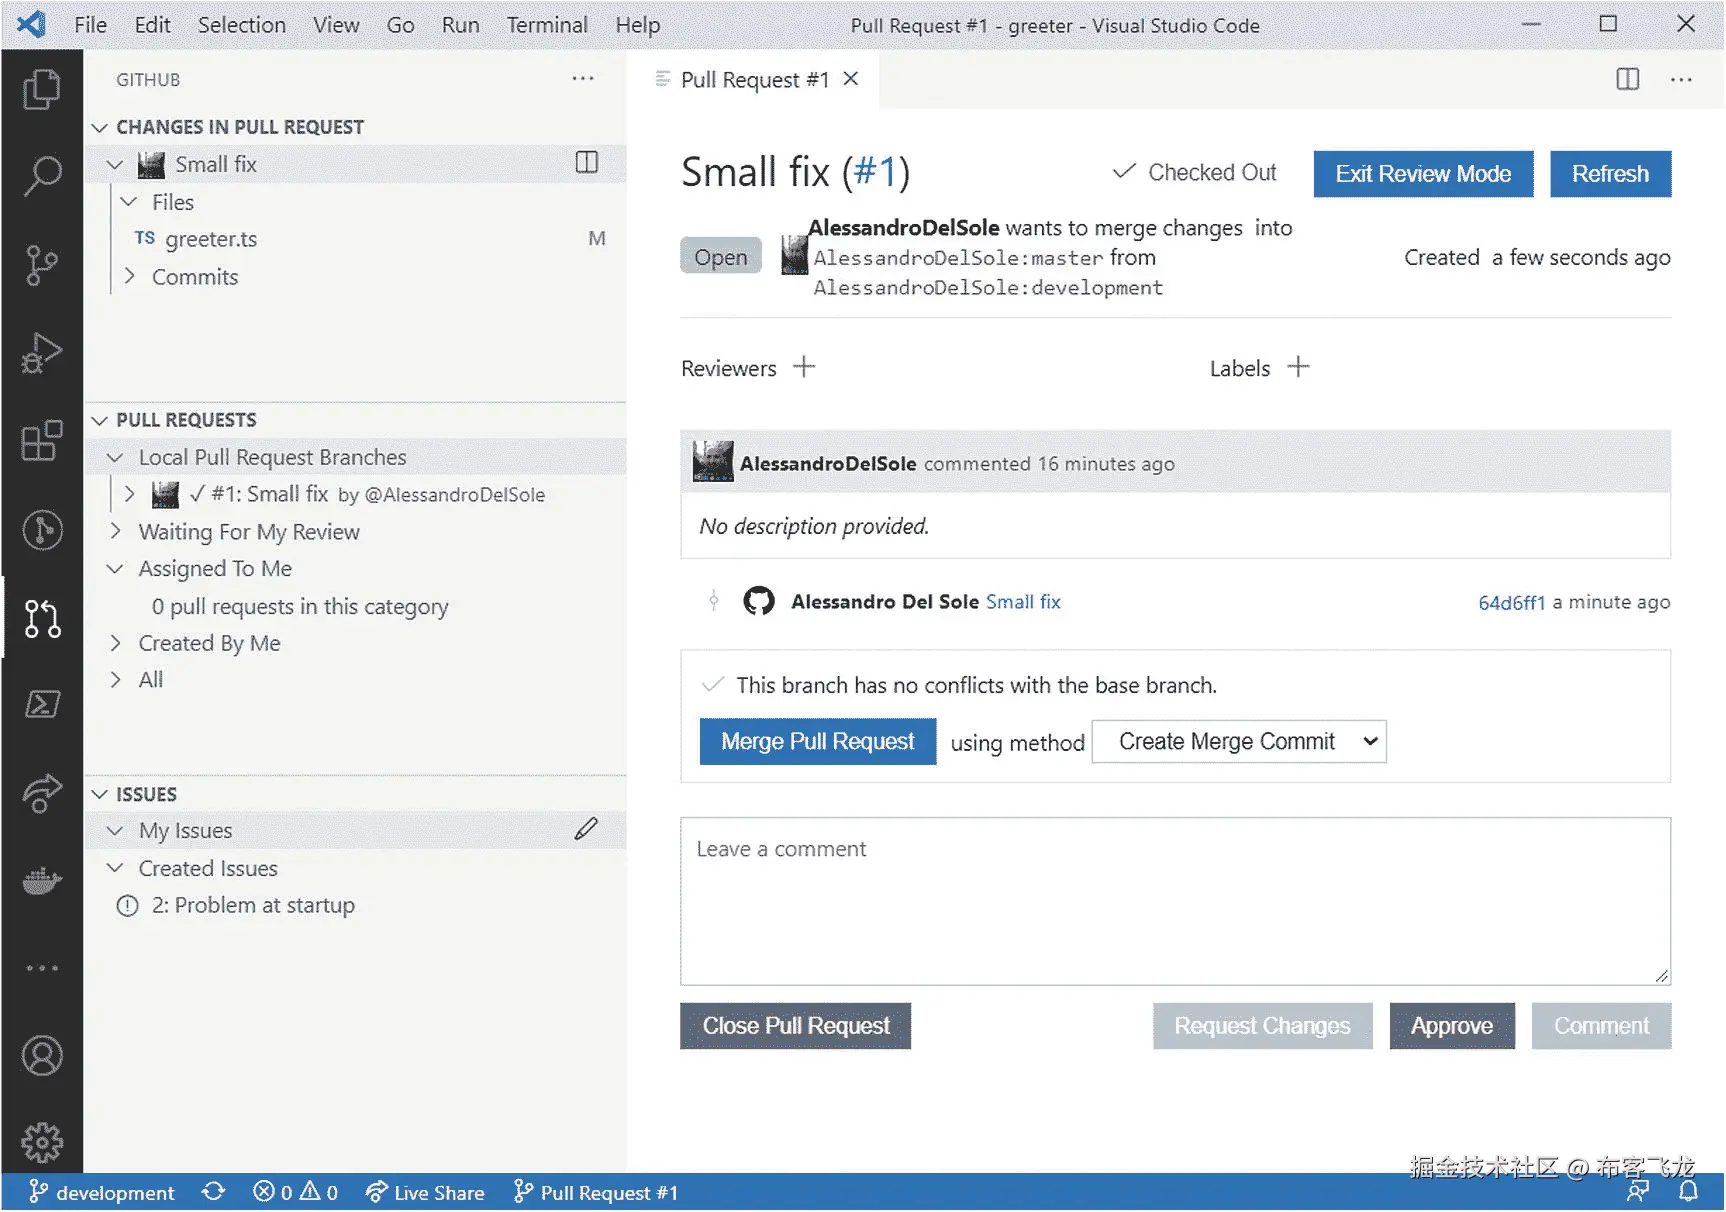Viewport: 1726px width, 1212px height.
Task: Collapse Local Pull Request Branches
Action: [x=115, y=457]
